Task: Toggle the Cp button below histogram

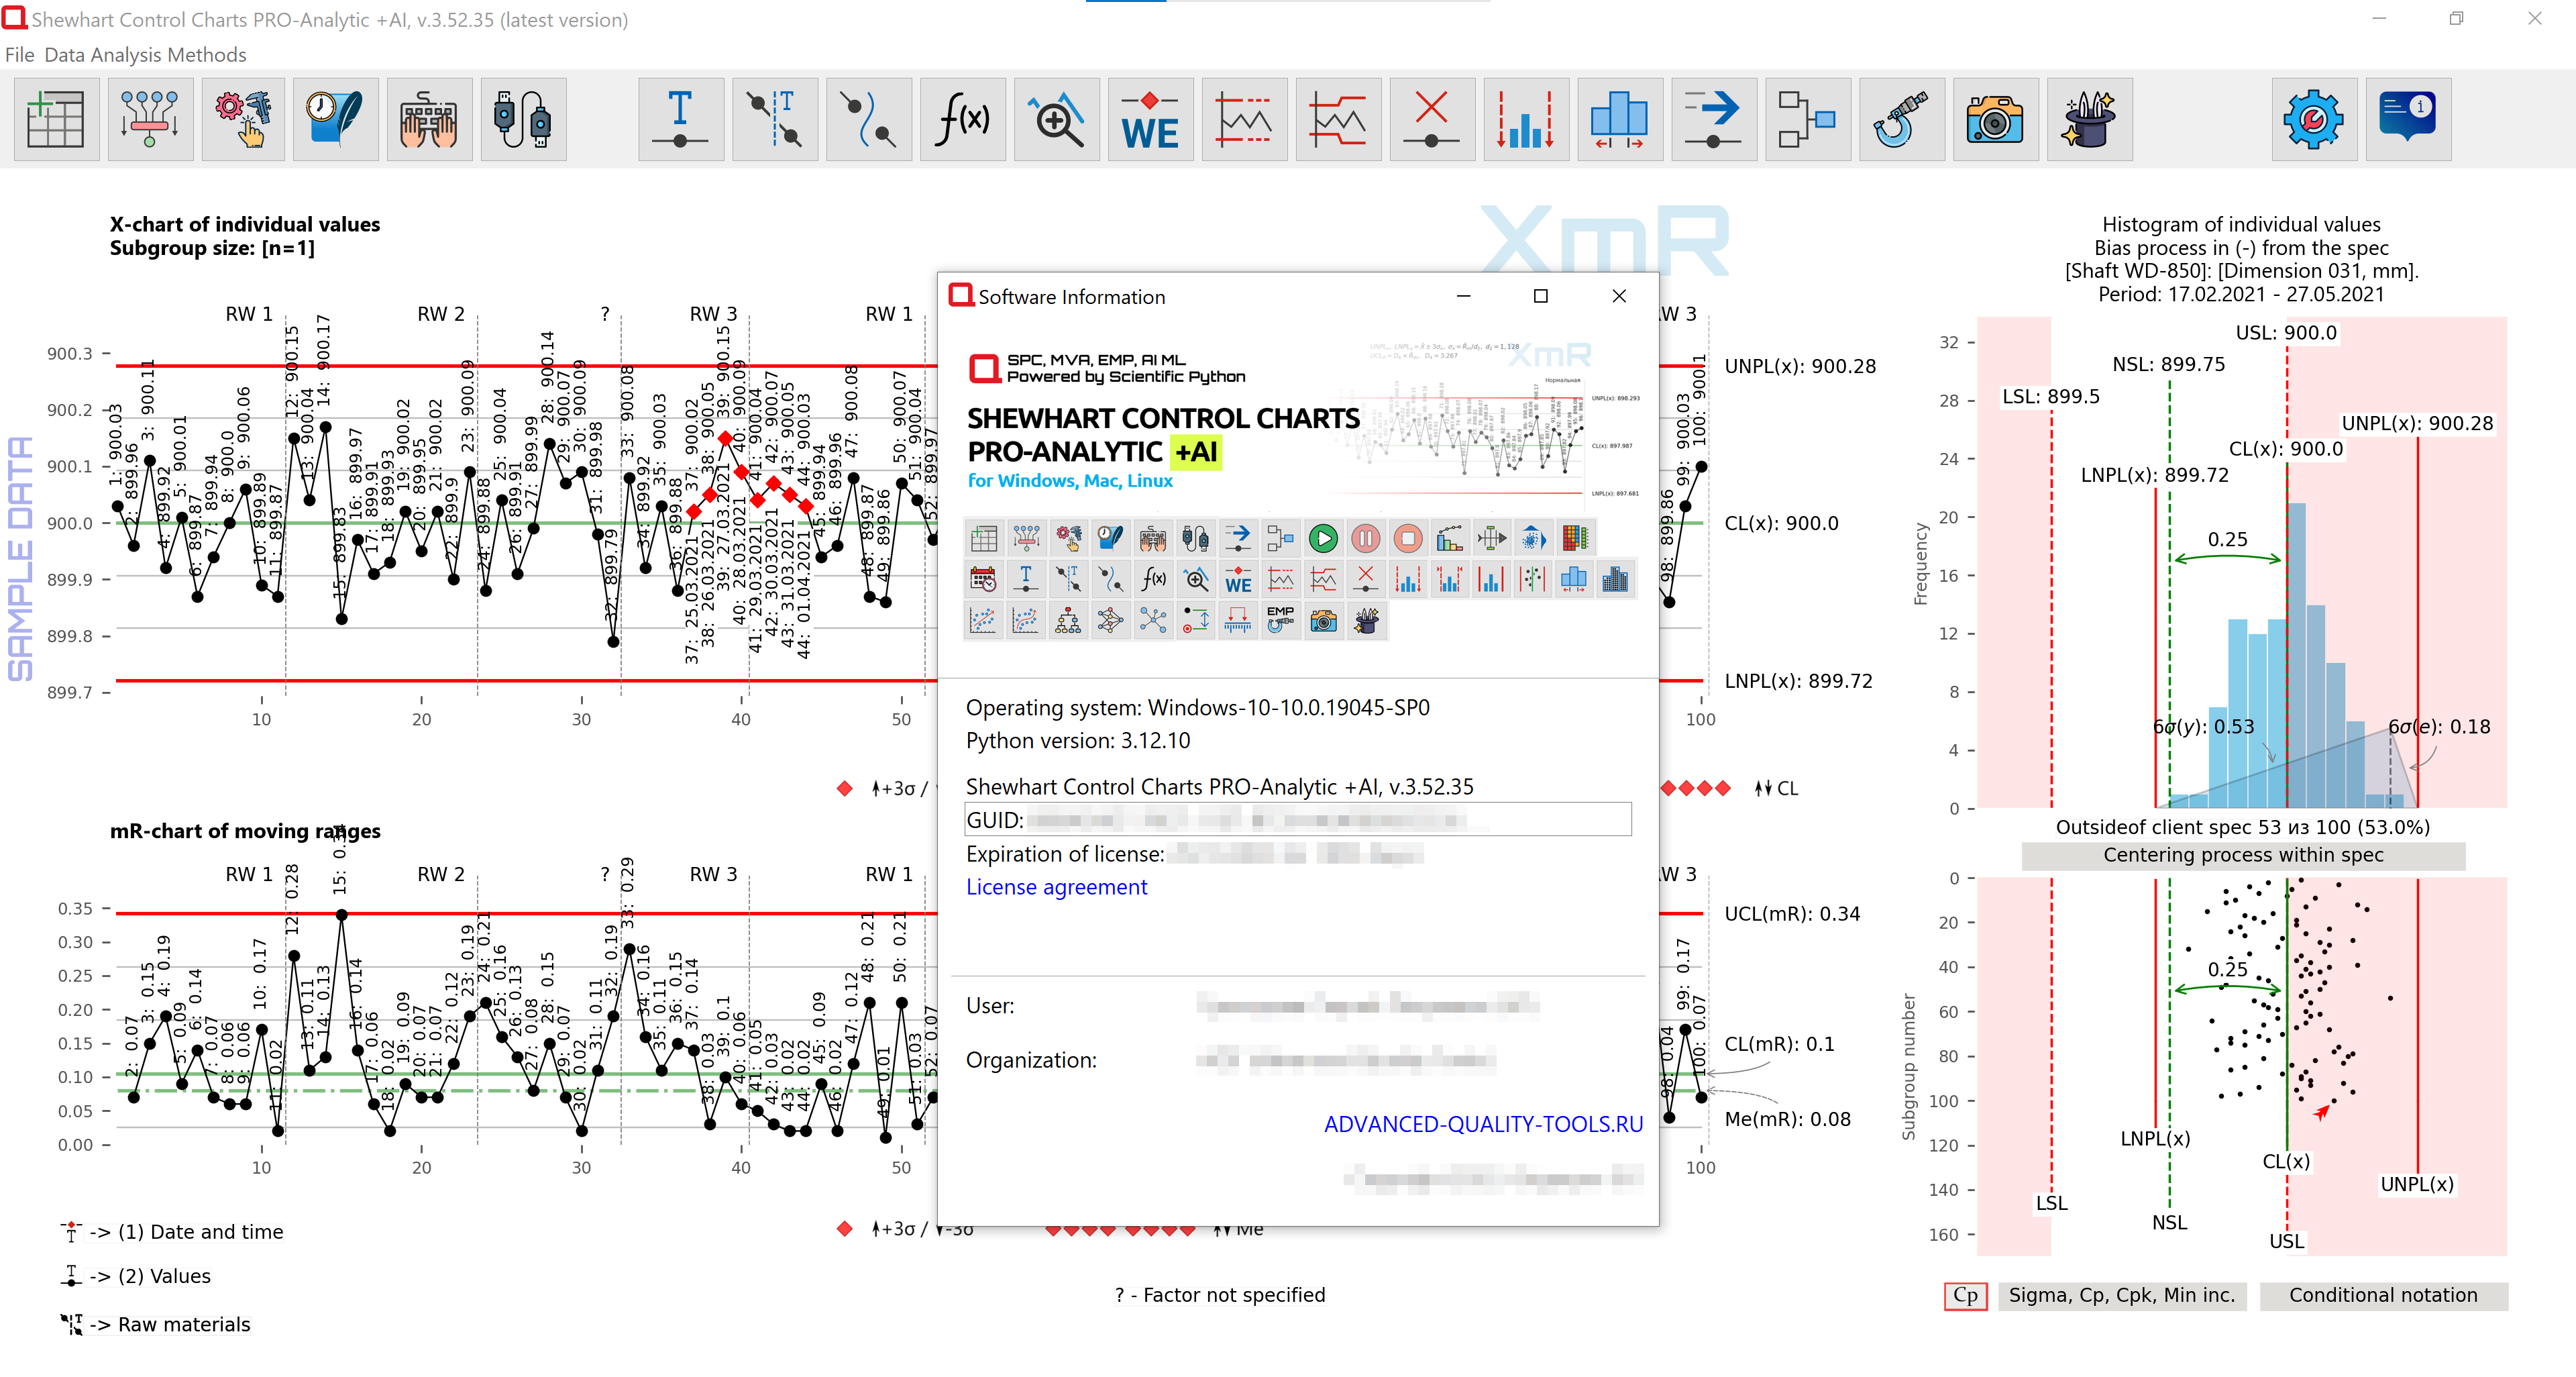Action: 1965,1295
